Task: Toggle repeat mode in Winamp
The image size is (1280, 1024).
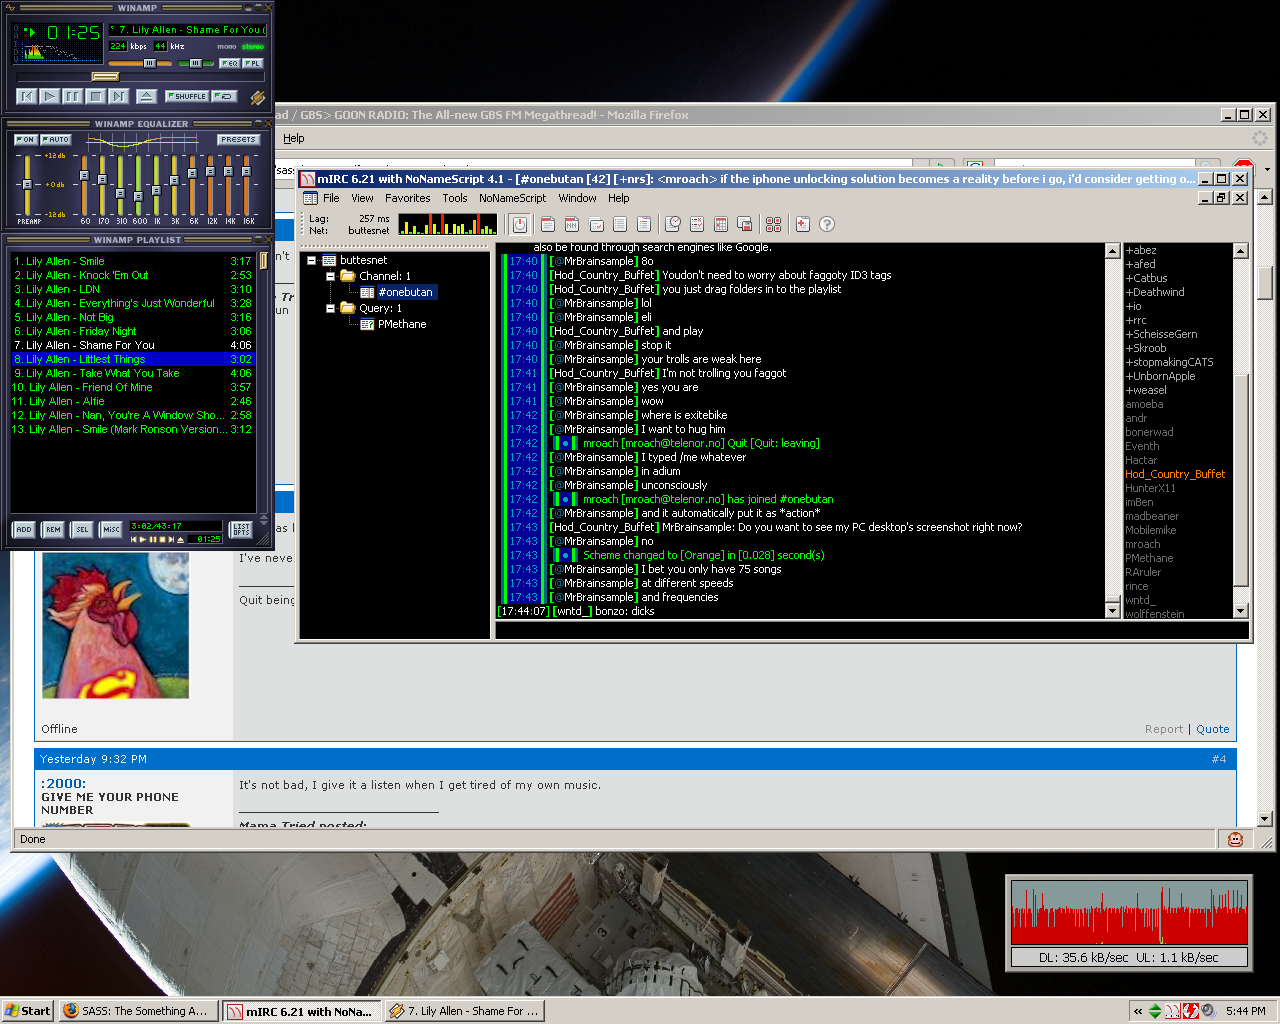Action: (x=225, y=96)
